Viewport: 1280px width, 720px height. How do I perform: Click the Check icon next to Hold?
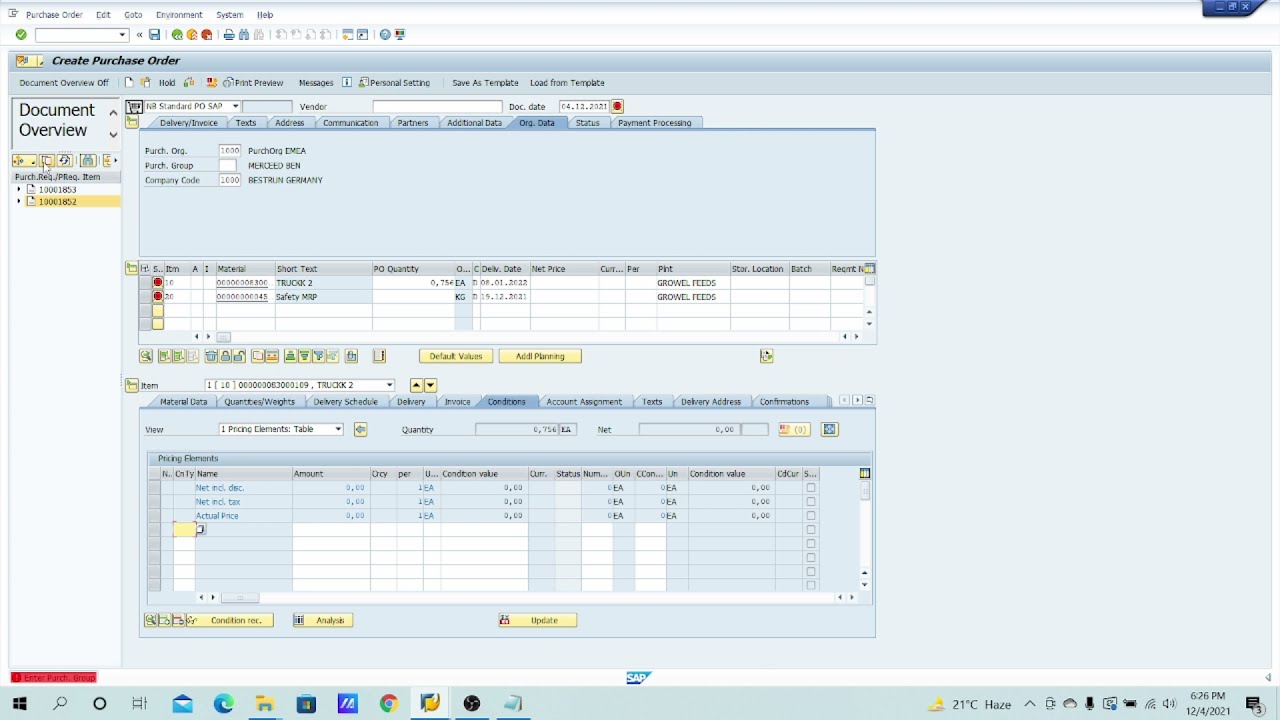point(188,83)
